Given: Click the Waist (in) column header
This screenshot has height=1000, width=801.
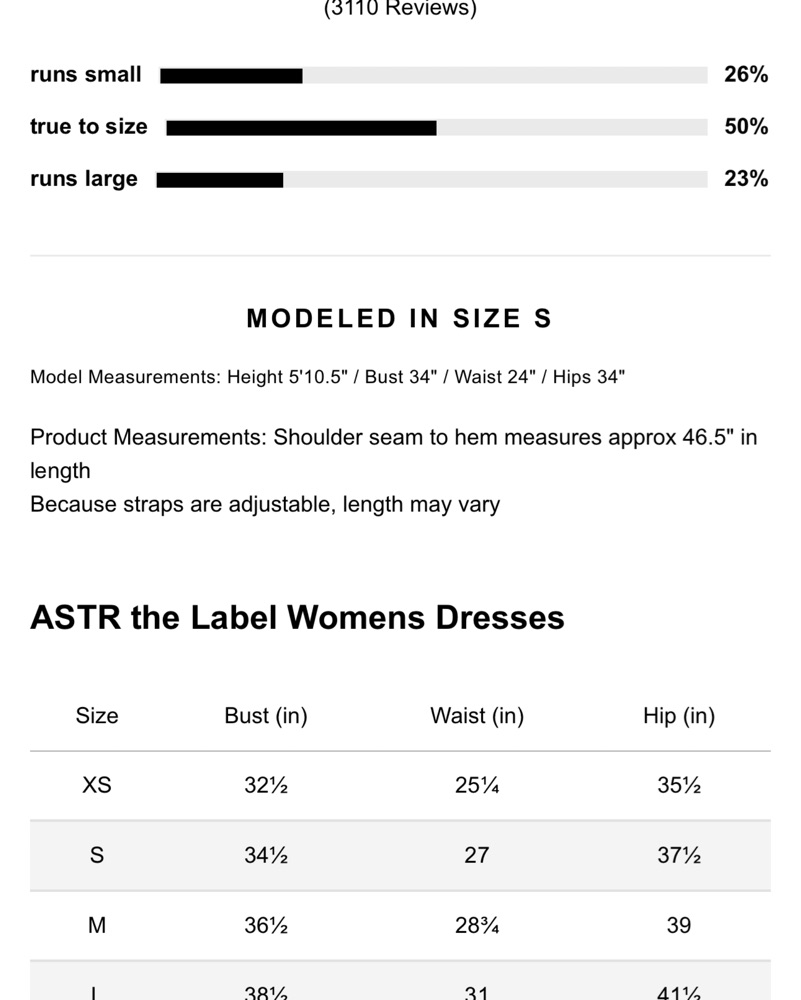Looking at the screenshot, I should 477,716.
